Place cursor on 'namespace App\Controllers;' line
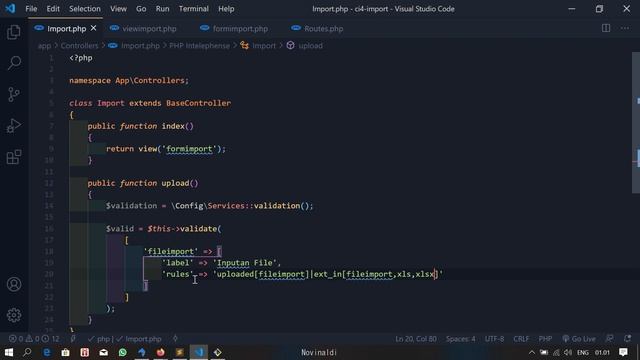 pos(129,80)
